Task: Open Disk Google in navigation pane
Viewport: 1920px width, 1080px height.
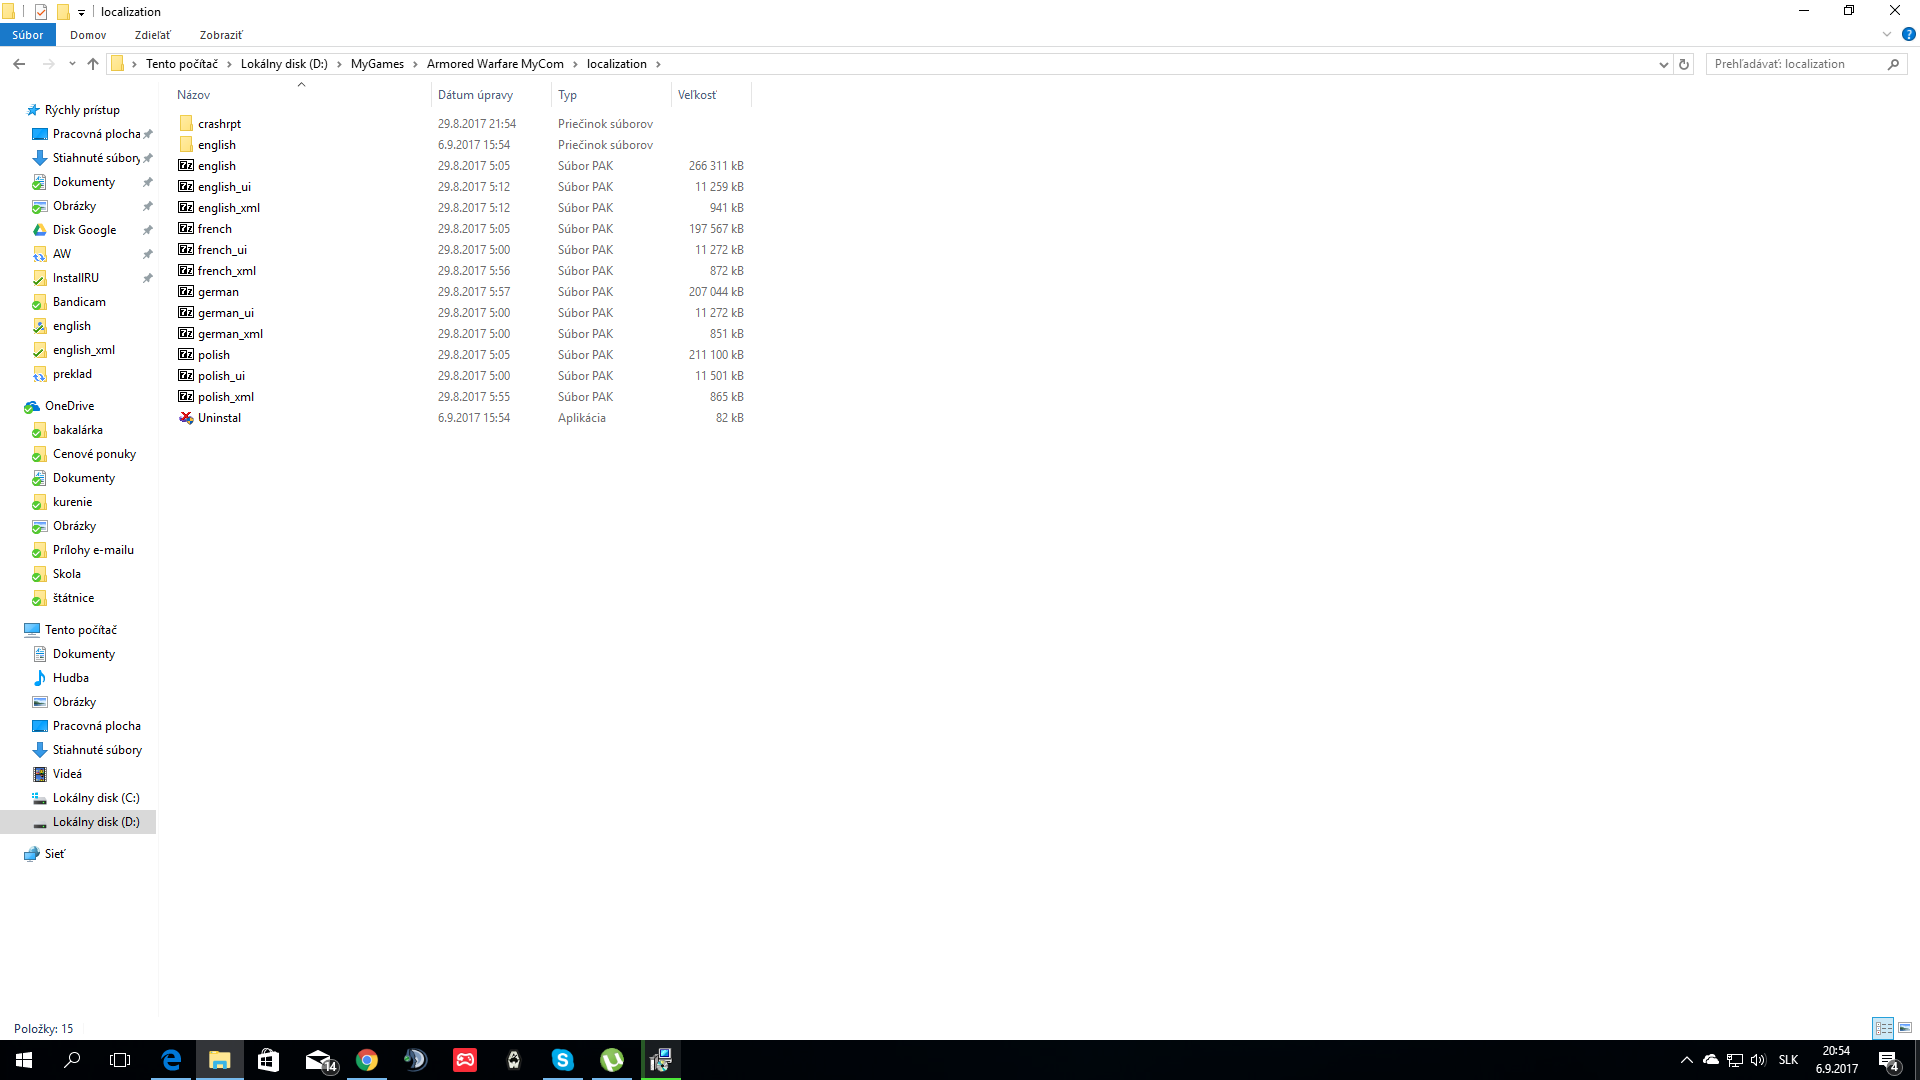Action: click(x=84, y=230)
